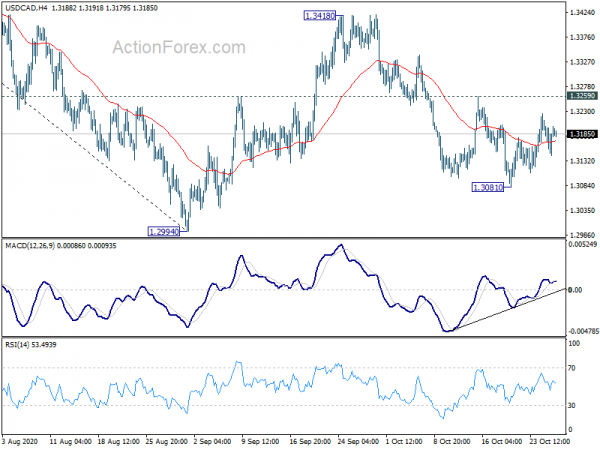Click the 11 Aug 04:00 date label
600x450 pixels.
(x=71, y=441)
